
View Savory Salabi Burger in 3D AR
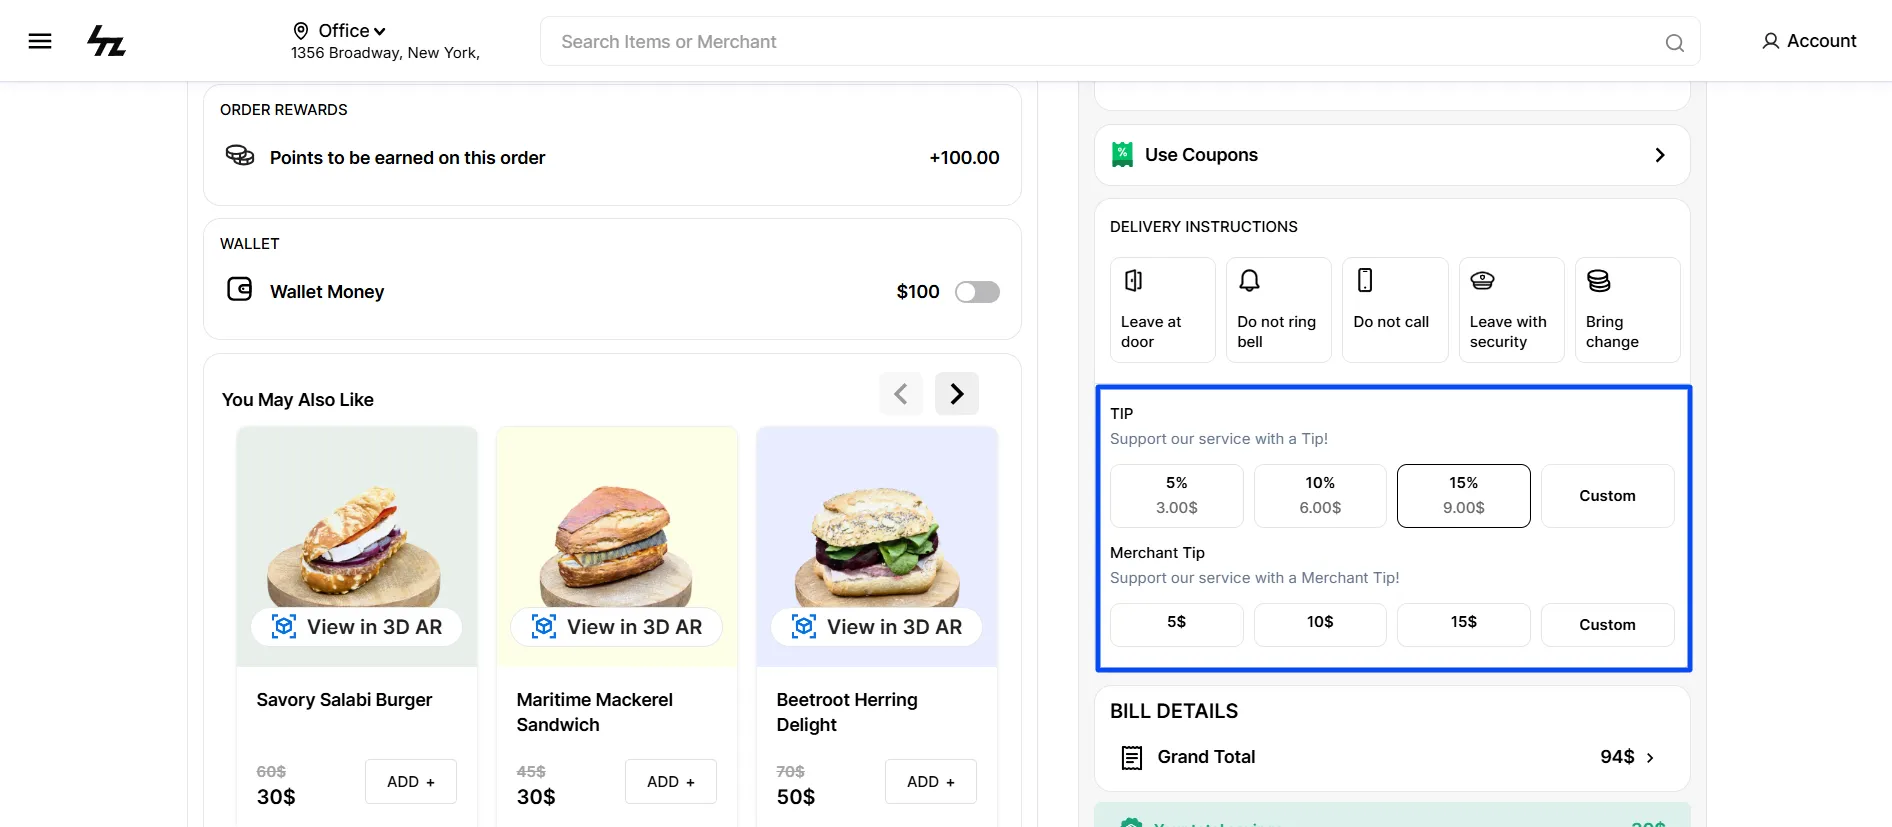coord(357,627)
